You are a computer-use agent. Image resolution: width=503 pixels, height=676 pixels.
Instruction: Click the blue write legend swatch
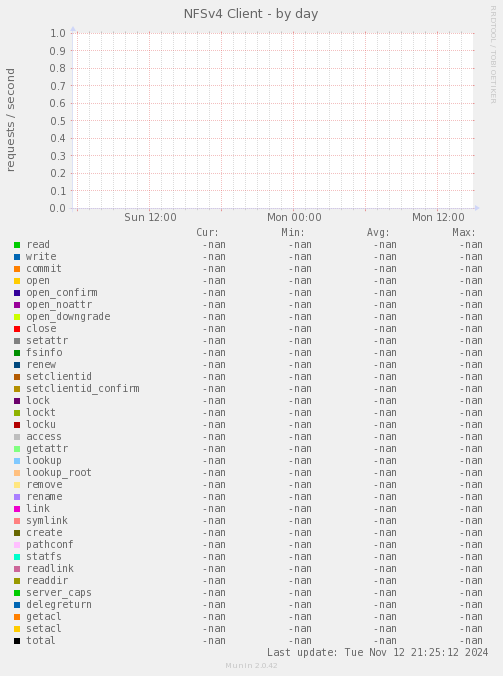point(17,257)
